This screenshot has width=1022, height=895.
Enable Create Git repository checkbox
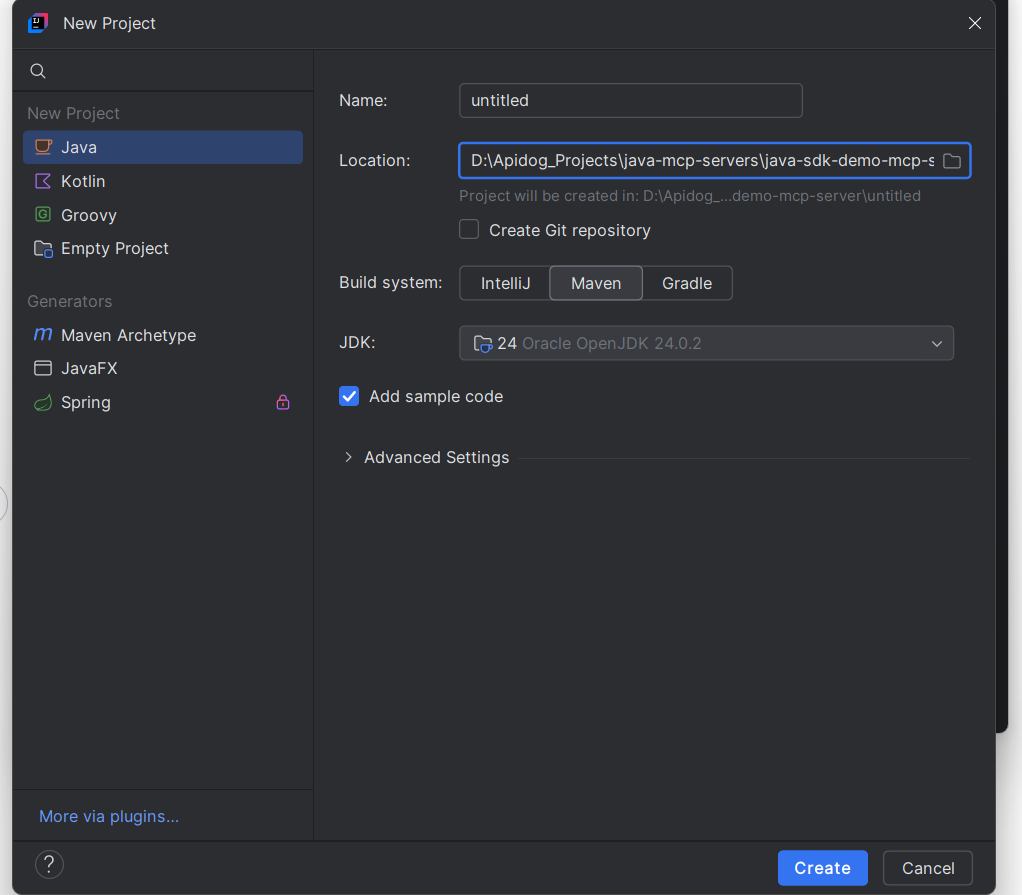(469, 229)
